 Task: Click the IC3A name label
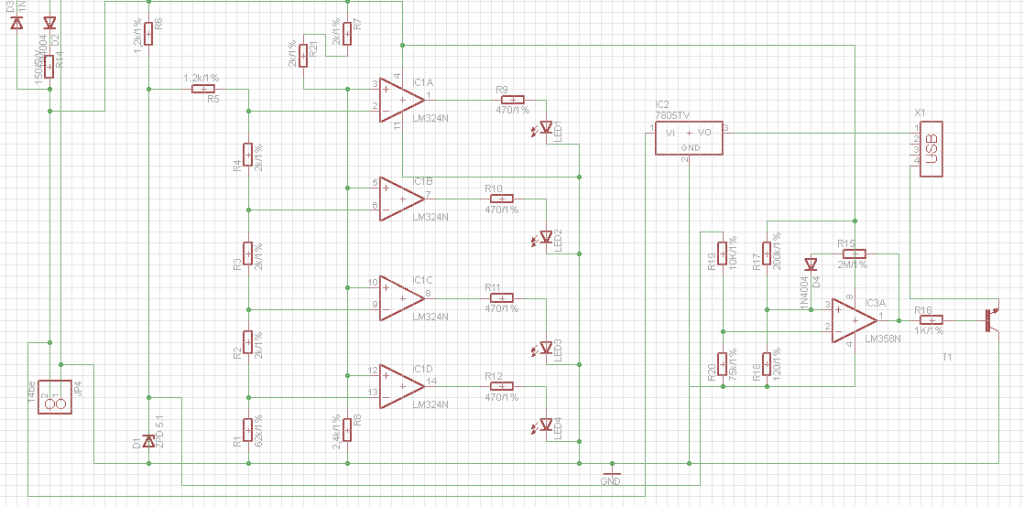click(875, 304)
